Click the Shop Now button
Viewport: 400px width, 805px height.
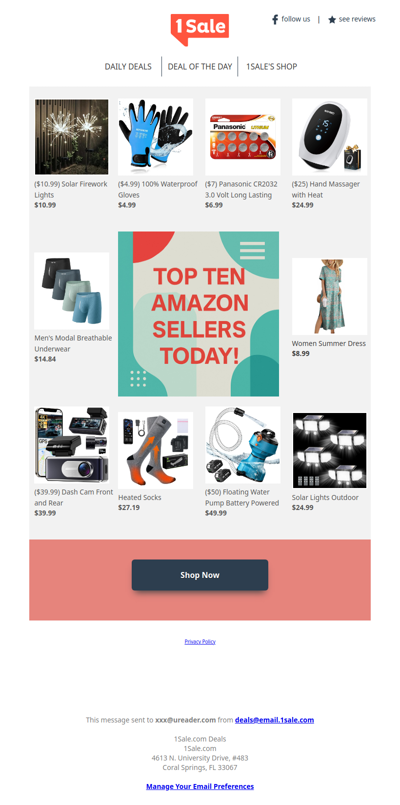pyautogui.click(x=200, y=575)
